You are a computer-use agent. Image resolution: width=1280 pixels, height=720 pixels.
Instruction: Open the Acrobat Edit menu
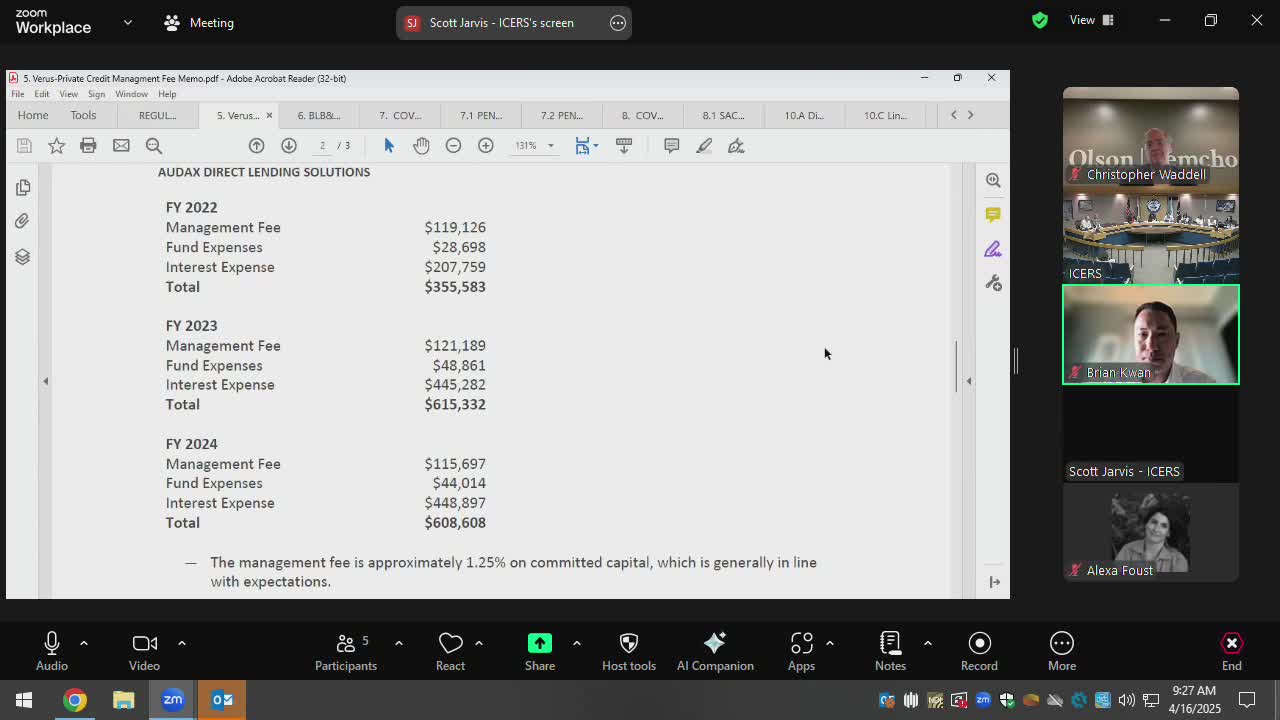(x=41, y=94)
